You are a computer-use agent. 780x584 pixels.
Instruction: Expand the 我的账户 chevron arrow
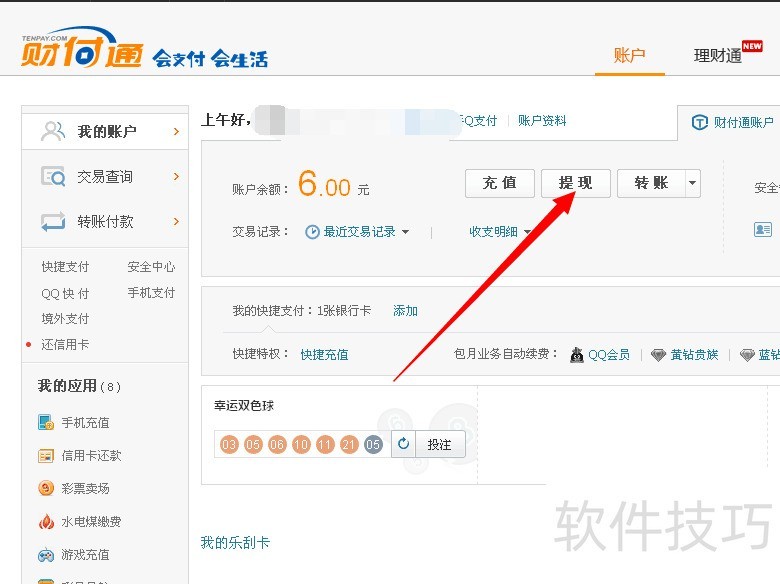pyautogui.click(x=176, y=131)
